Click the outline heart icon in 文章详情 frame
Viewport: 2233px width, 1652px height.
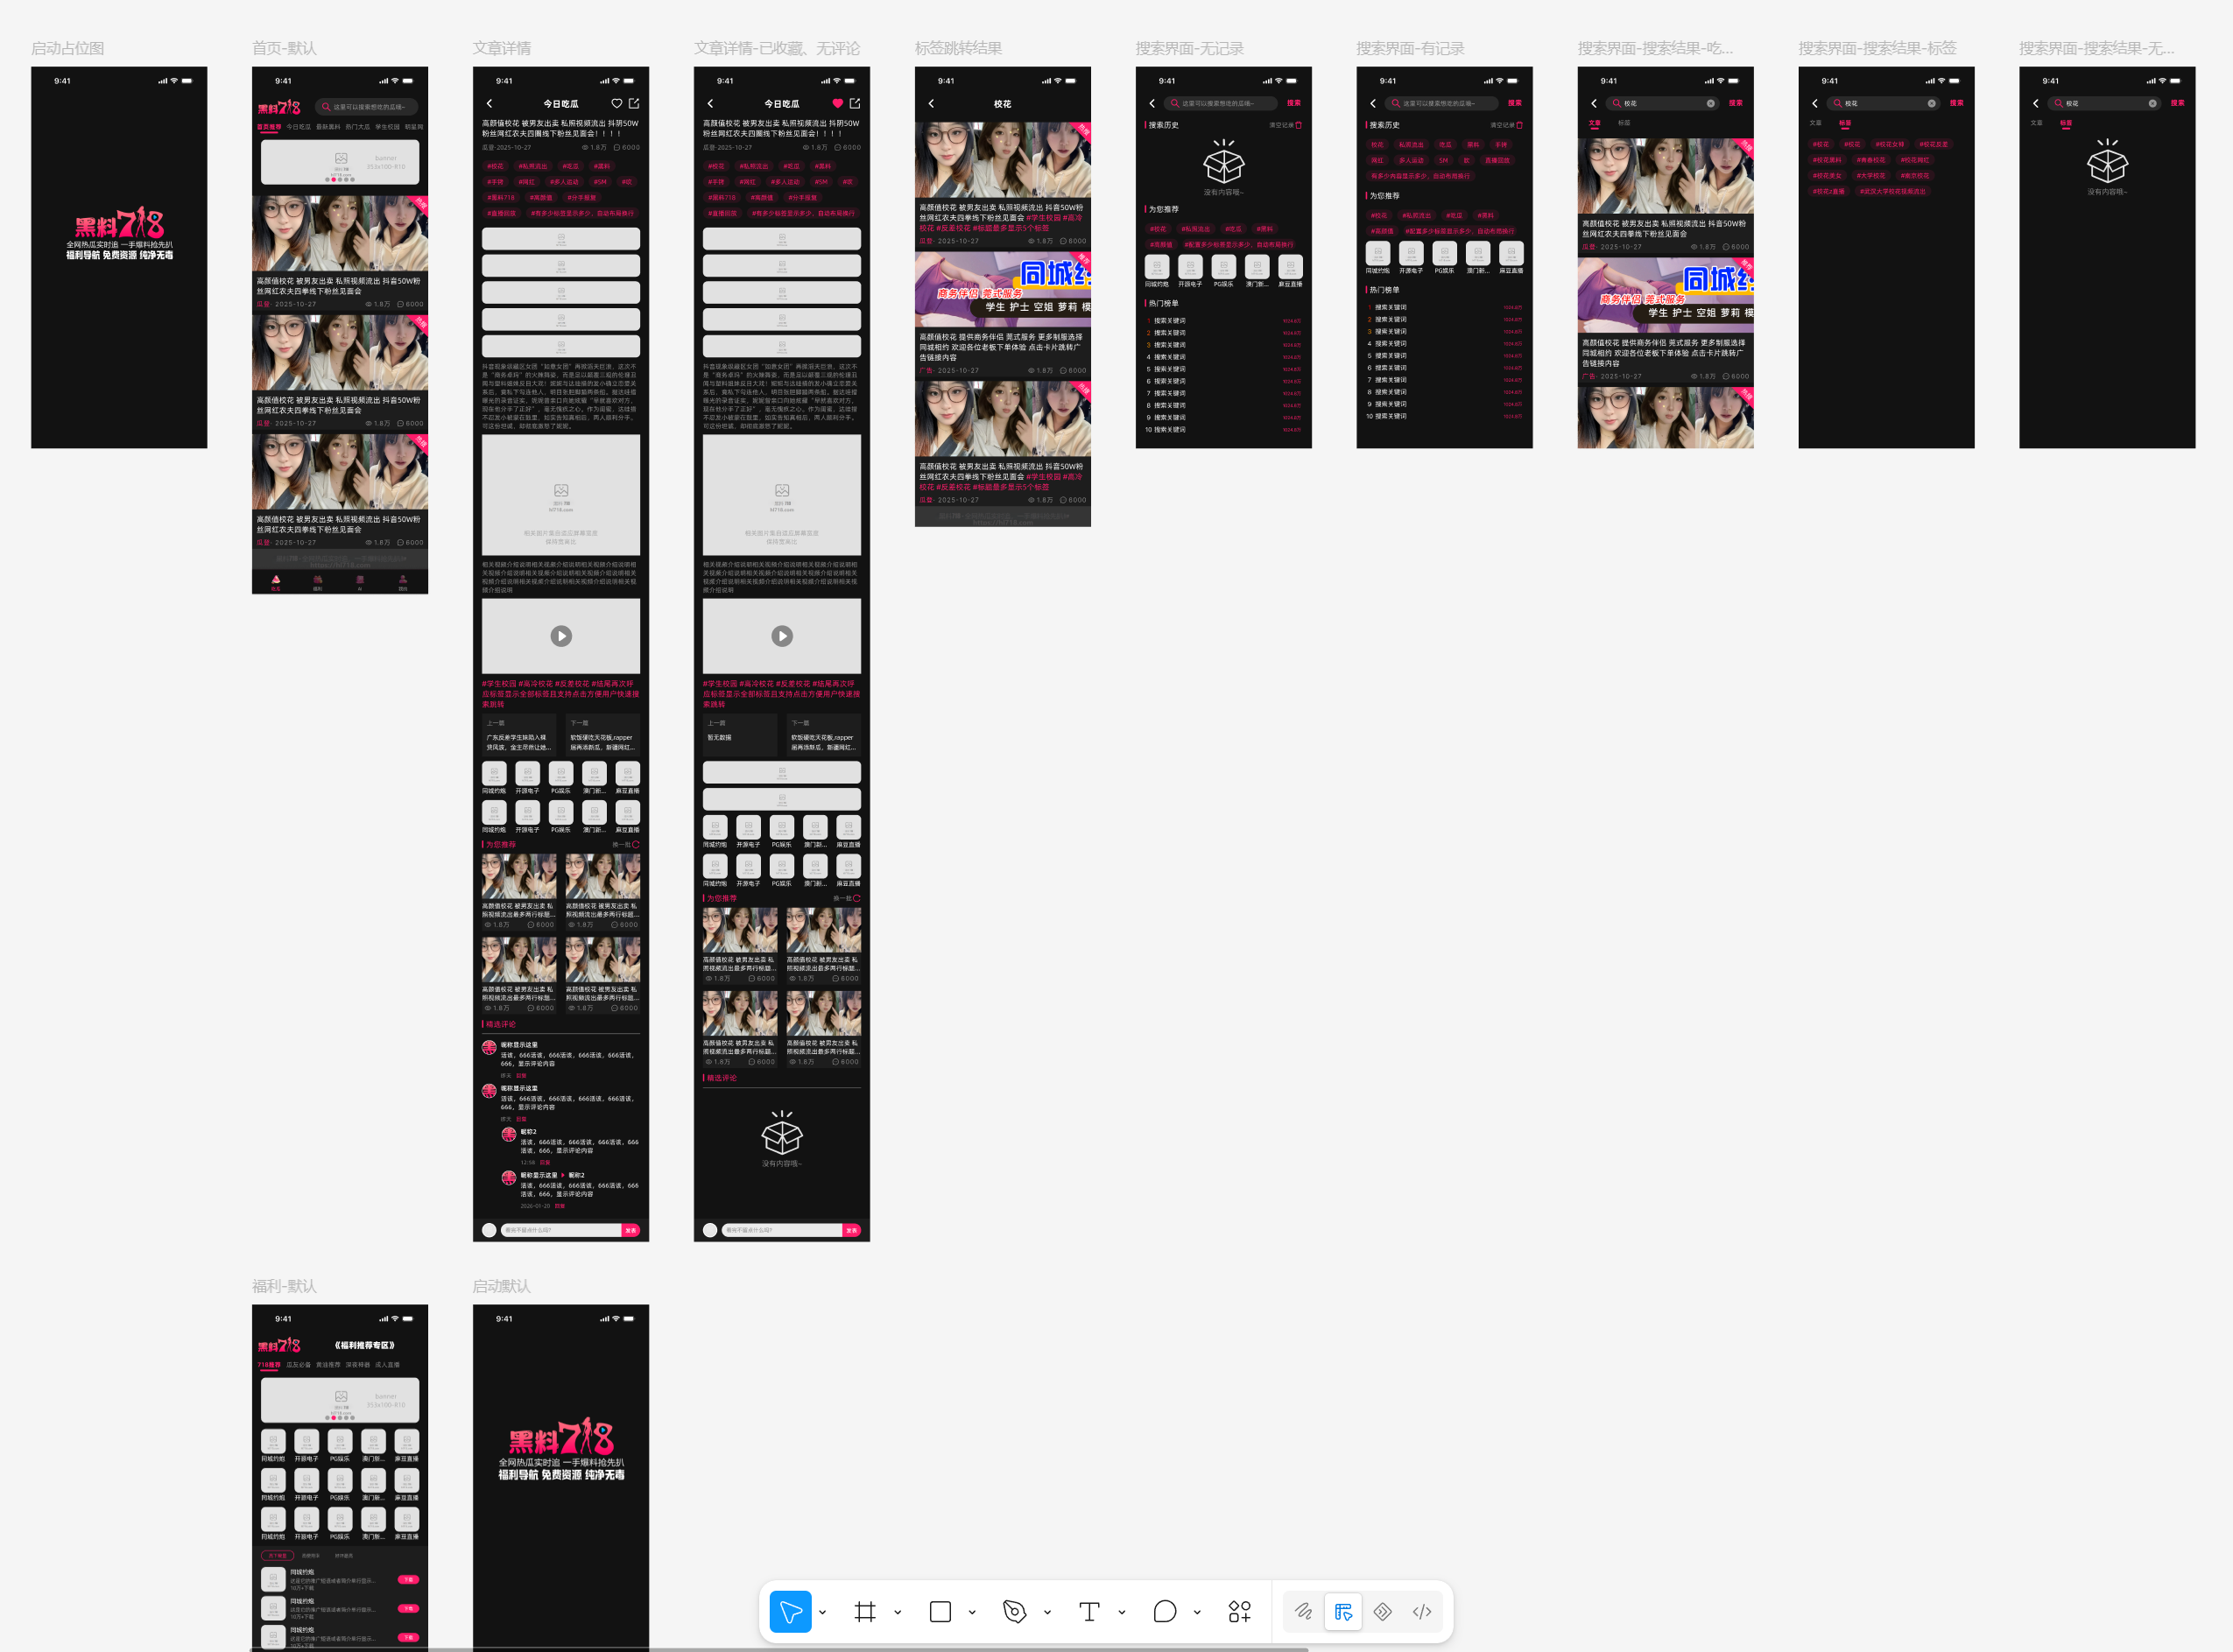point(617,103)
